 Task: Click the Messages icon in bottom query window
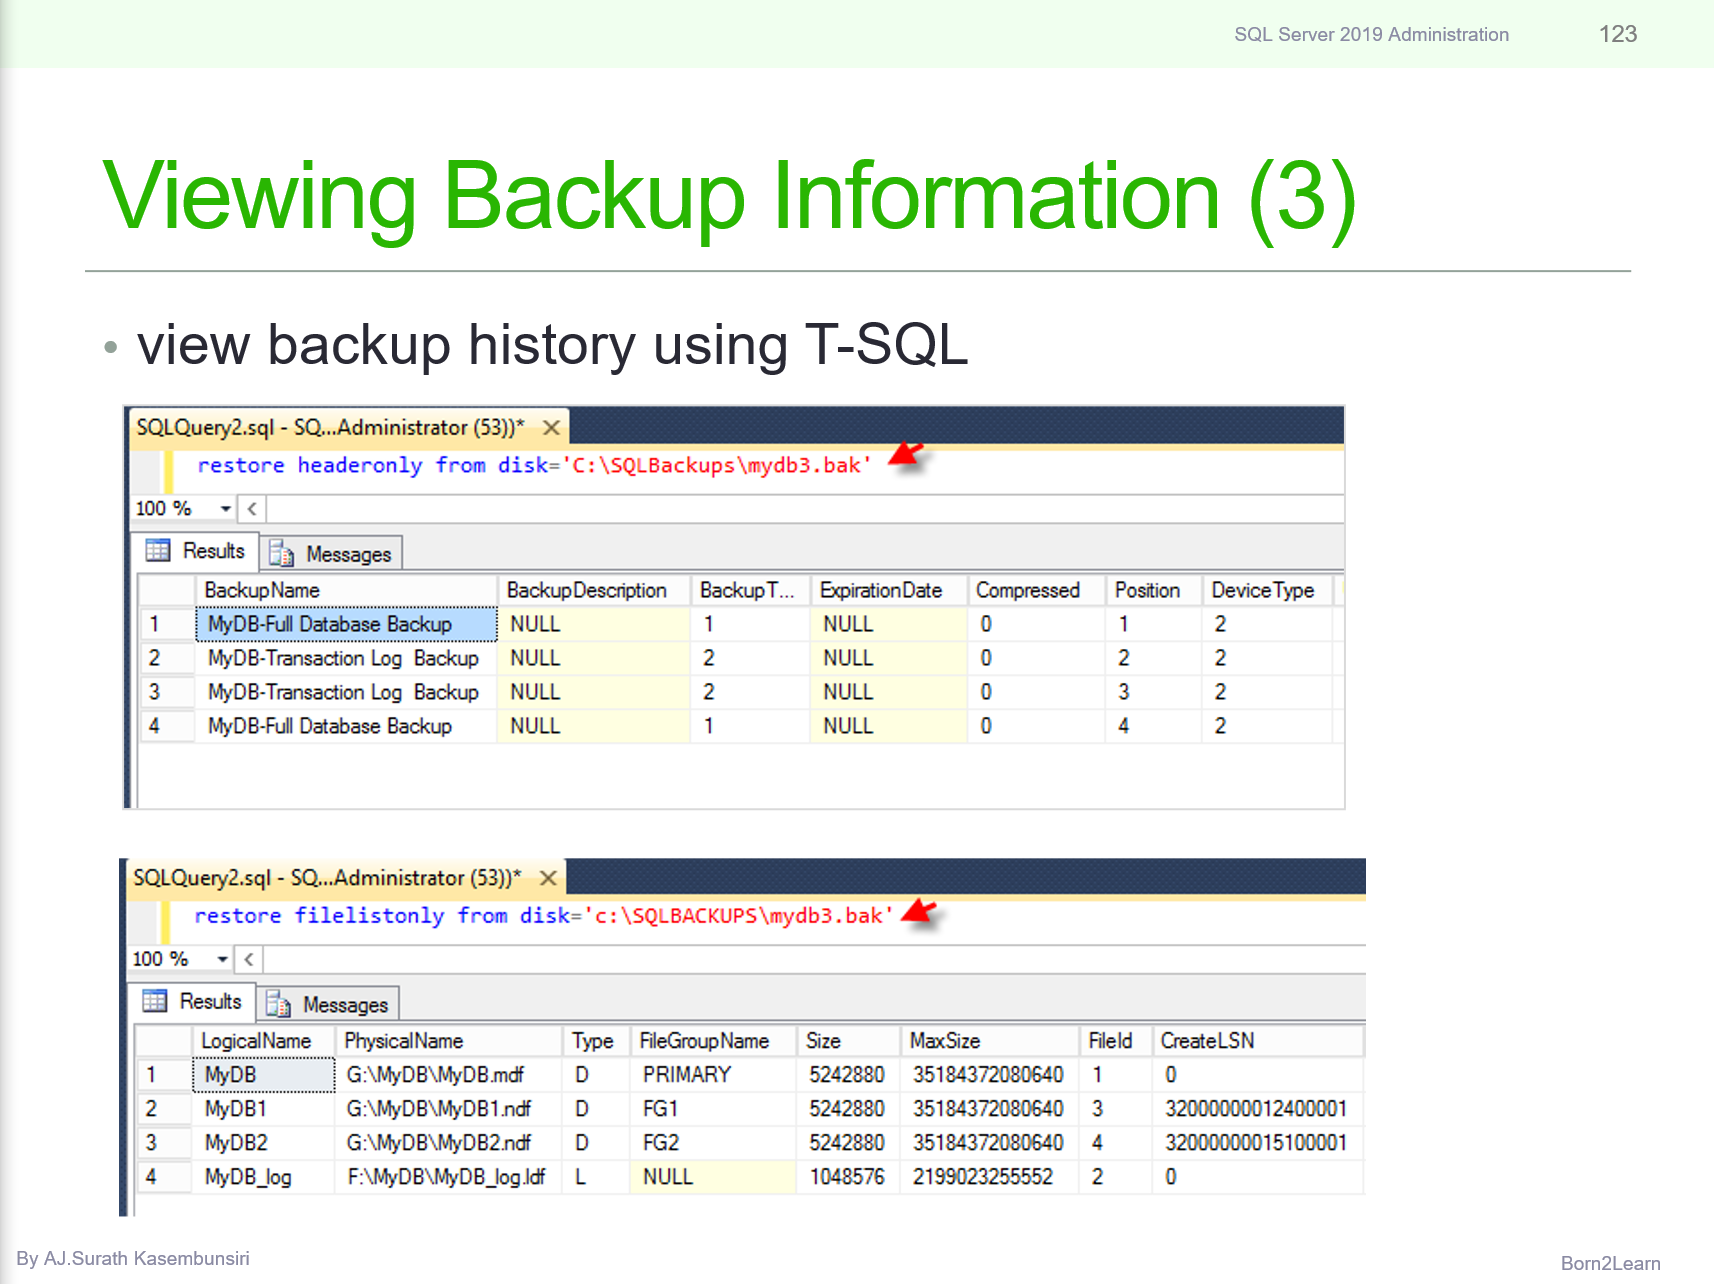[x=276, y=1004]
